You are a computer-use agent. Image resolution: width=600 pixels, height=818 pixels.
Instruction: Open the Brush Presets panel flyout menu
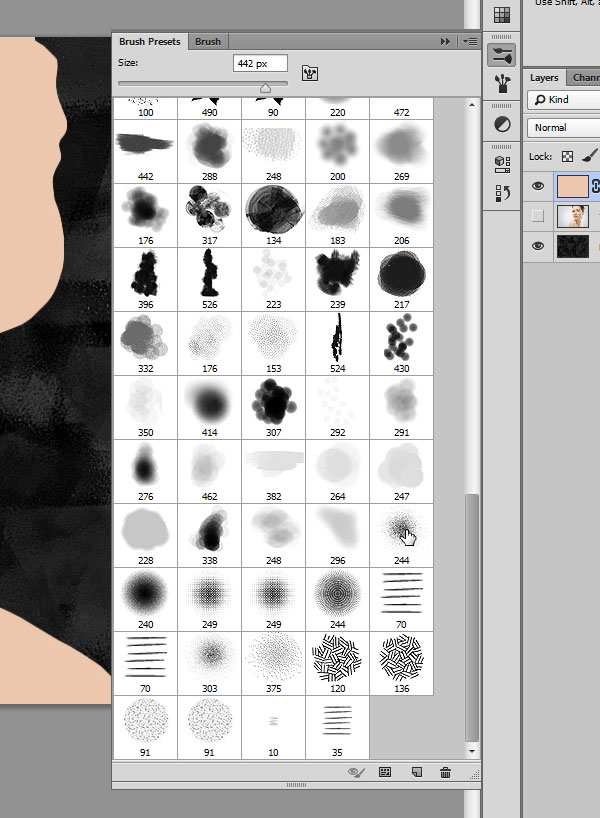(469, 41)
